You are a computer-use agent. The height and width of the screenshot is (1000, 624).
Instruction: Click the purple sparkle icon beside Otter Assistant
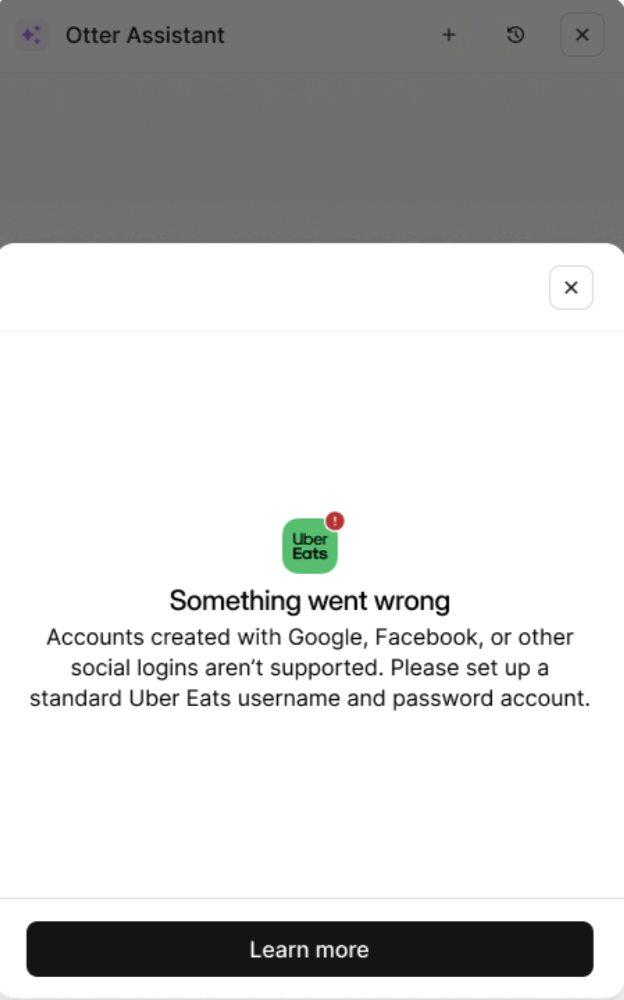click(x=31, y=34)
